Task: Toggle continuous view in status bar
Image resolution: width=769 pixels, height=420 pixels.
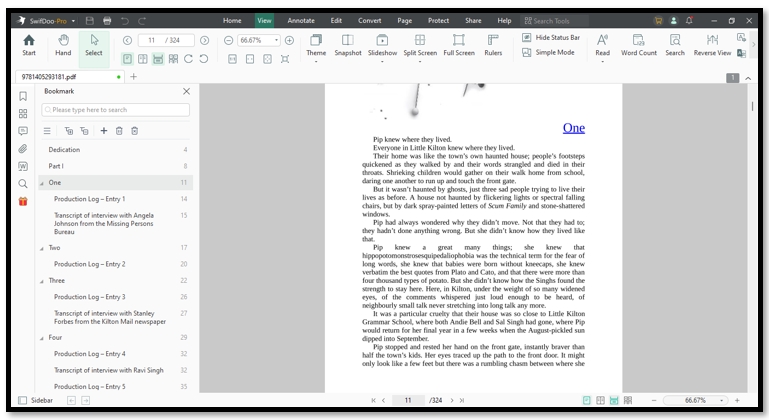Action: (614, 400)
